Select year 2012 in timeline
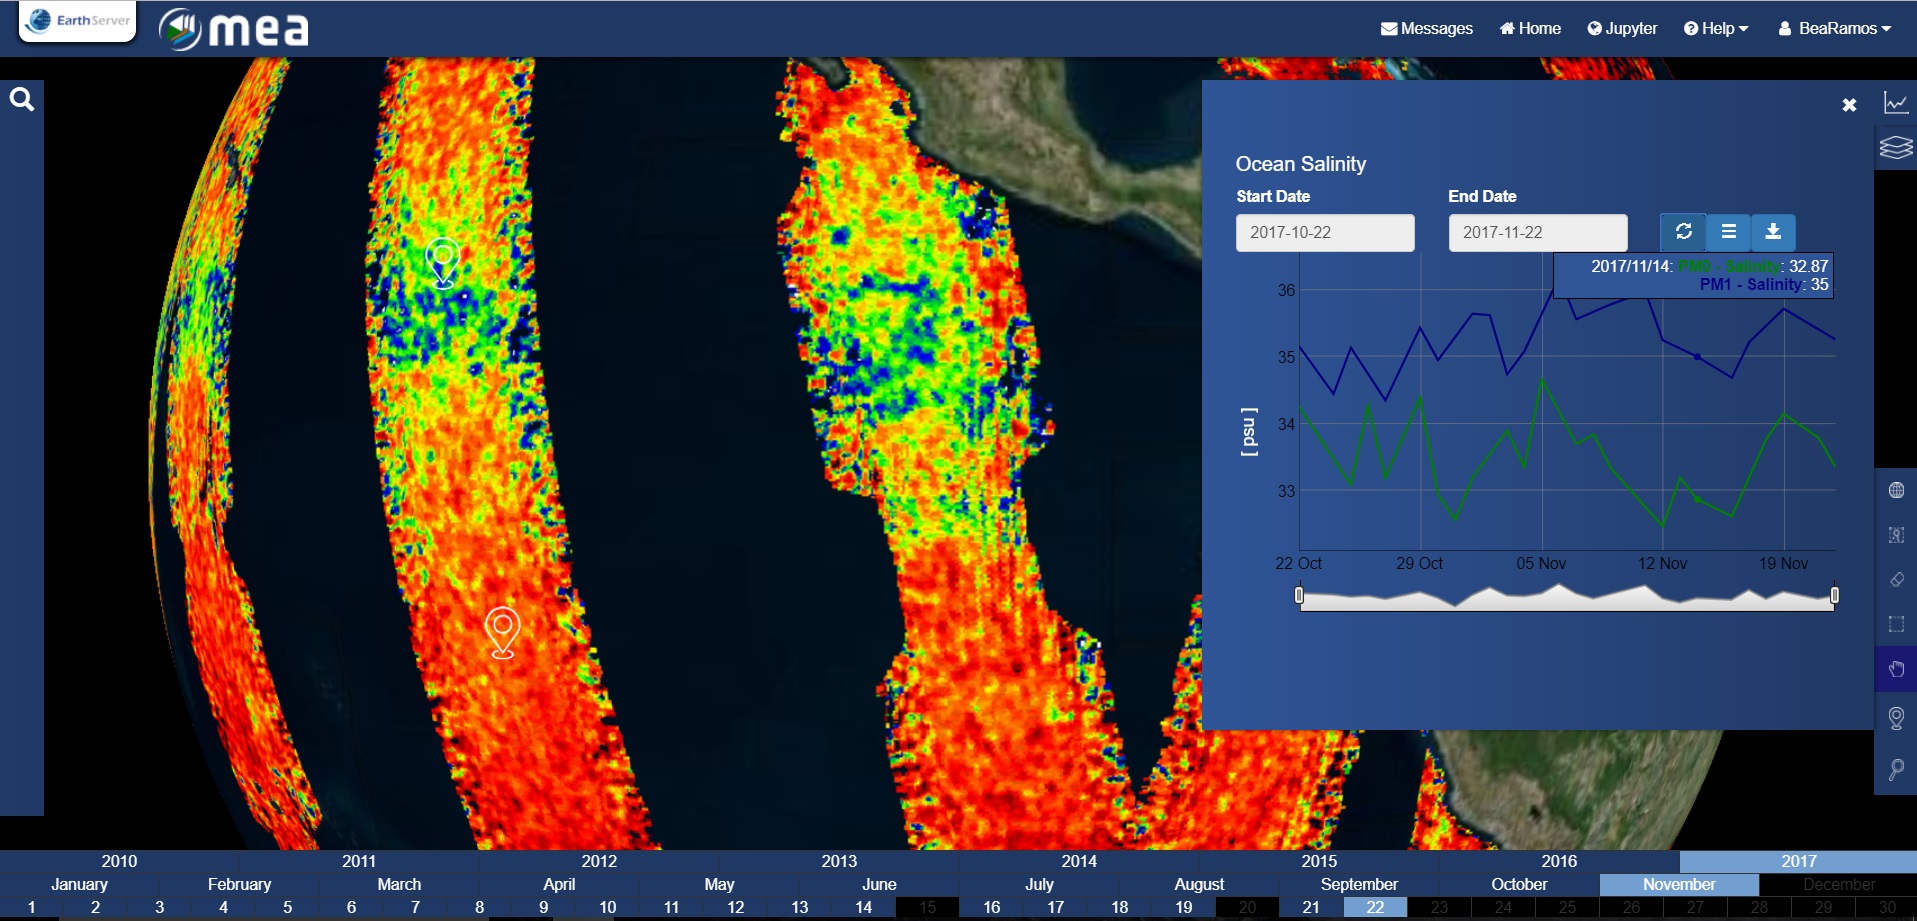The image size is (1917, 921). pos(599,861)
